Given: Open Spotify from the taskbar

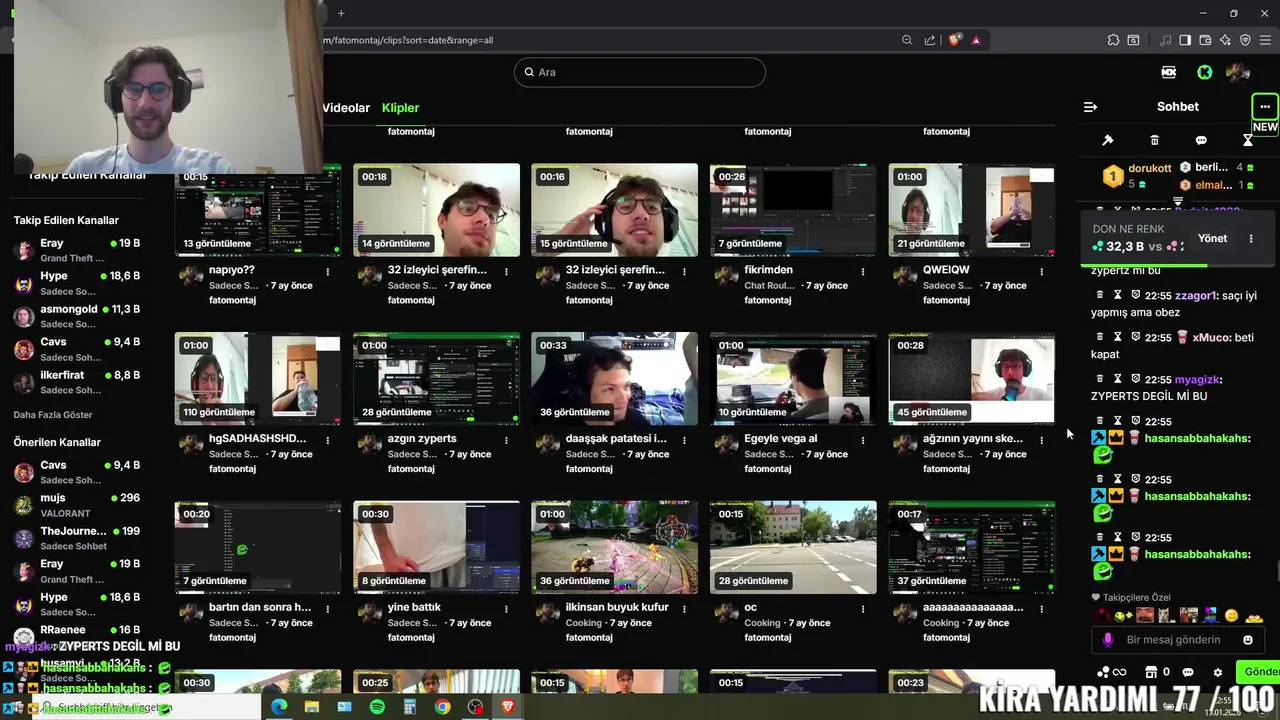Looking at the screenshot, I should coord(377,707).
